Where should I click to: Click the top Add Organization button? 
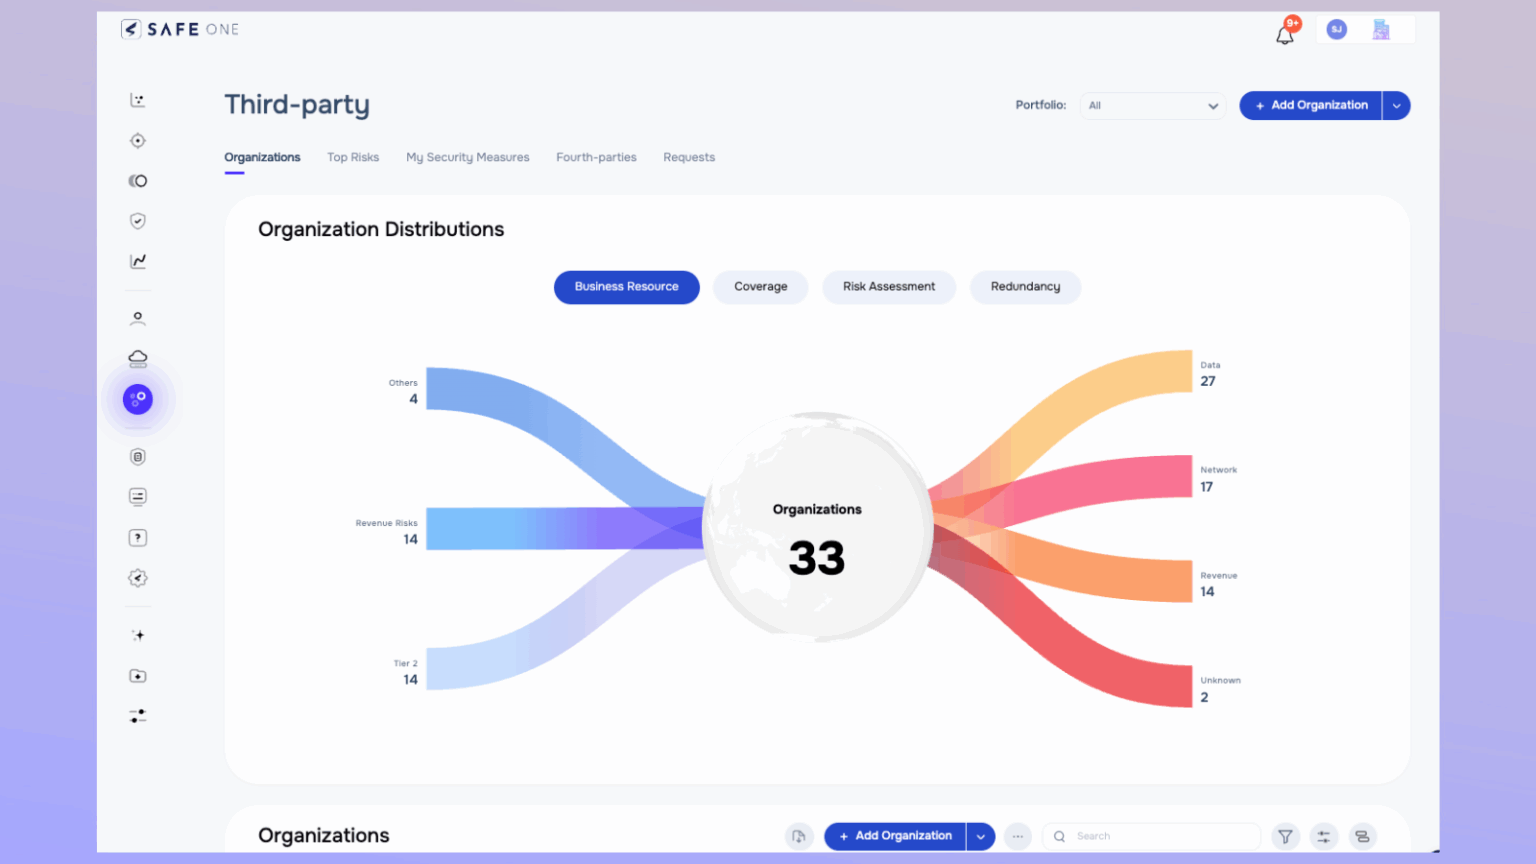pyautogui.click(x=1310, y=105)
